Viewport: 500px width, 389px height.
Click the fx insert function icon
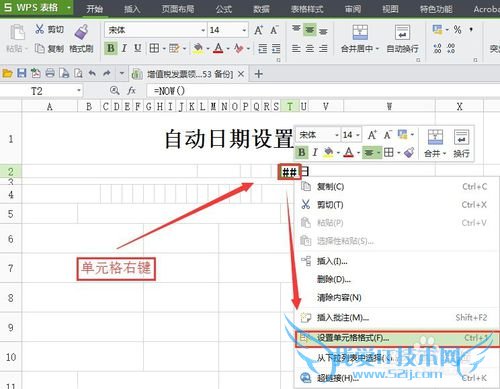point(132,91)
